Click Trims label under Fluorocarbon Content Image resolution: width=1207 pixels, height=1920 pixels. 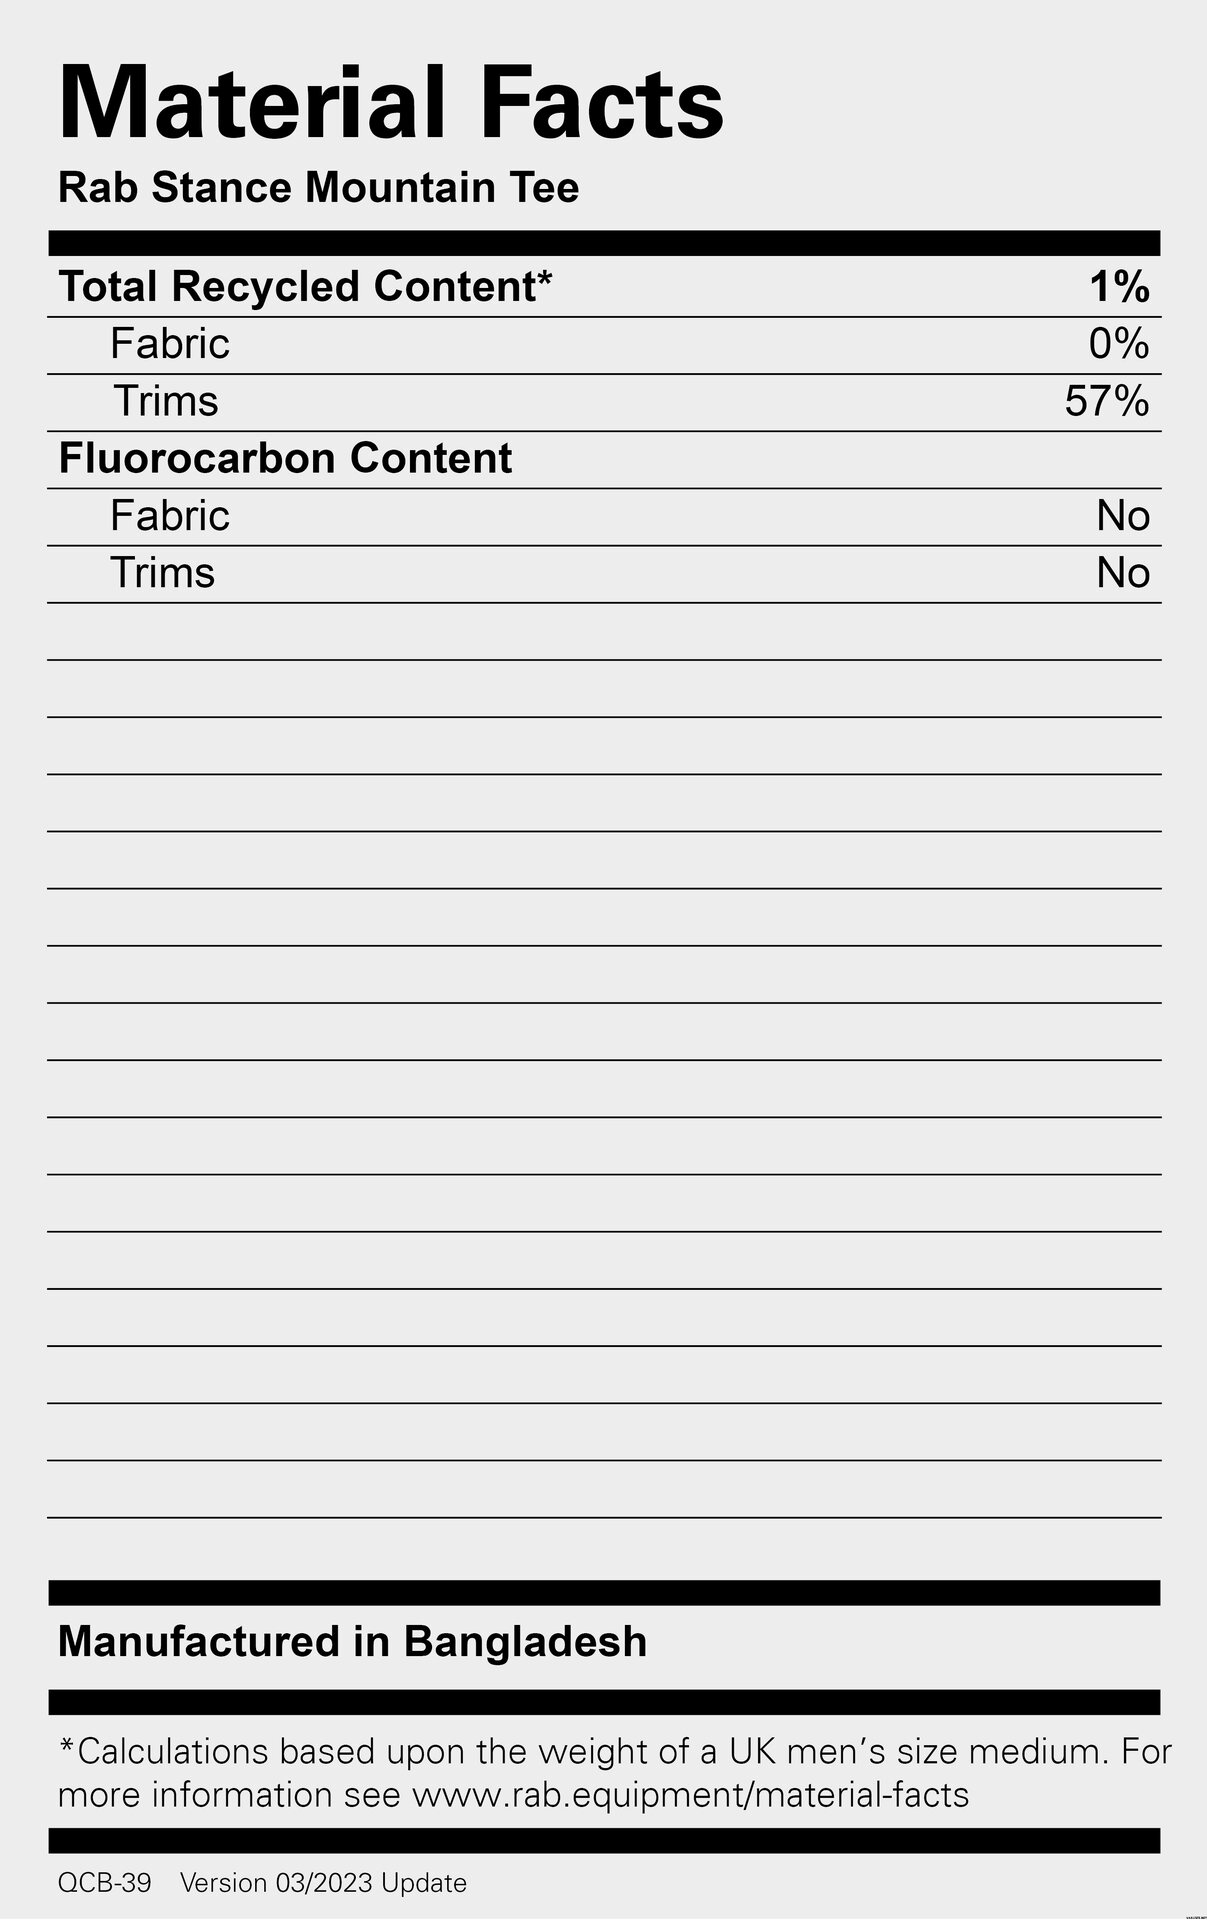click(x=163, y=573)
